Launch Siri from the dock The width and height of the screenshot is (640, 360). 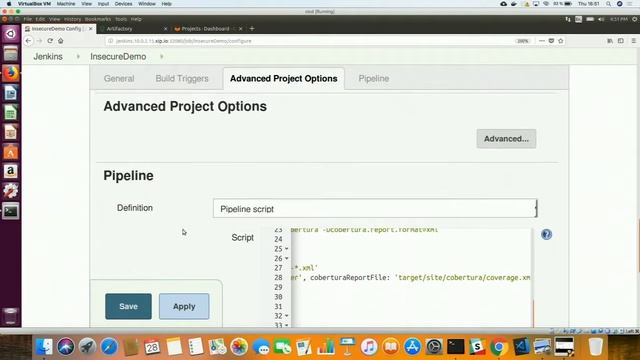tap(65, 347)
